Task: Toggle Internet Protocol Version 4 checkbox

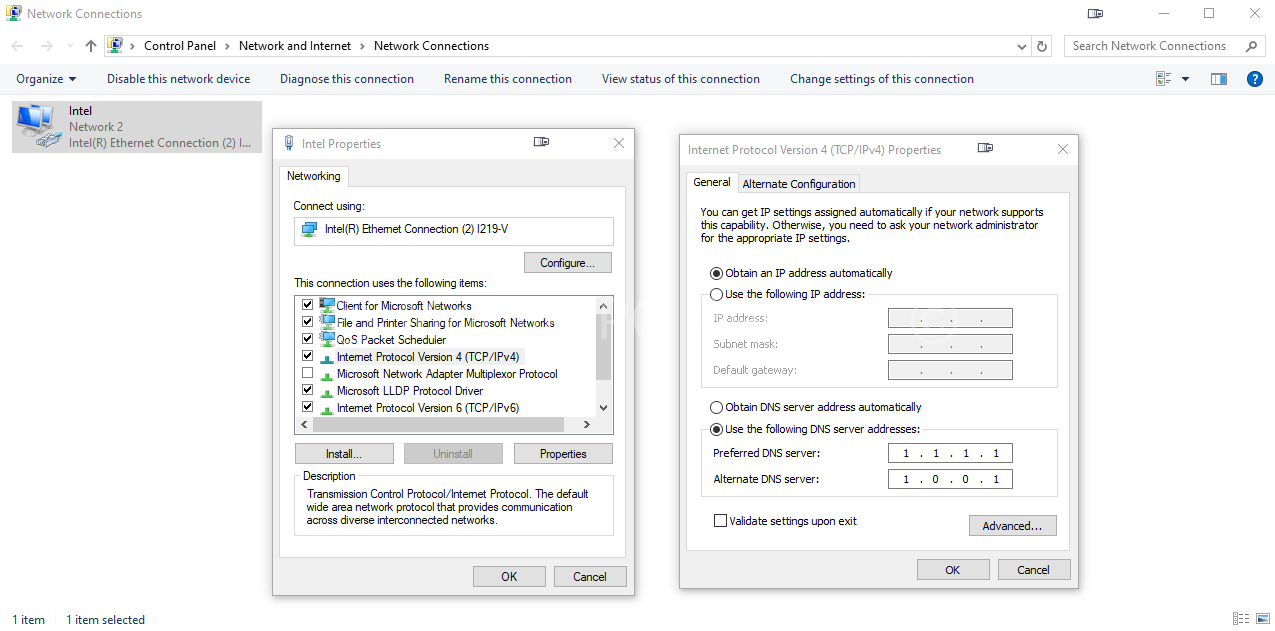Action: point(307,356)
